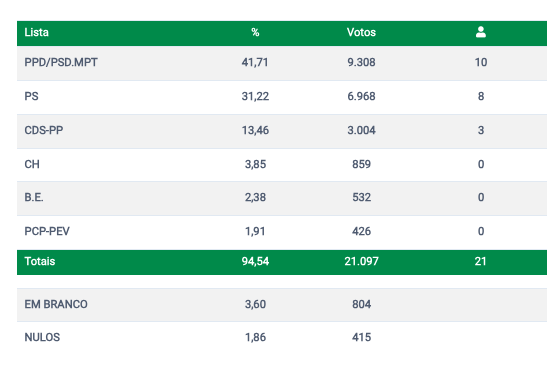Click the Lista column header

(x=36, y=32)
